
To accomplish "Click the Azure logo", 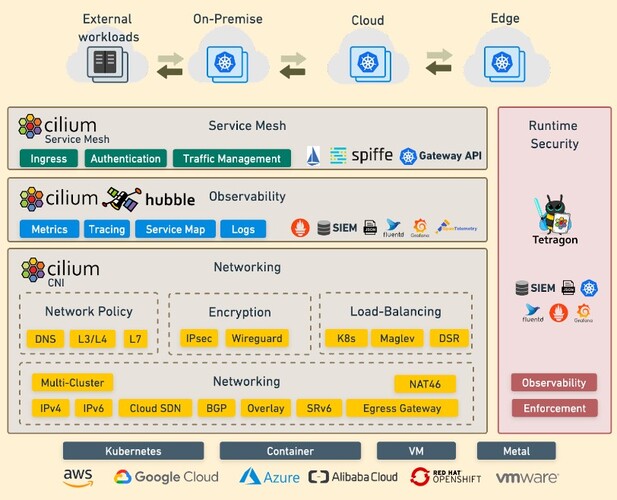I will pyautogui.click(x=269, y=476).
